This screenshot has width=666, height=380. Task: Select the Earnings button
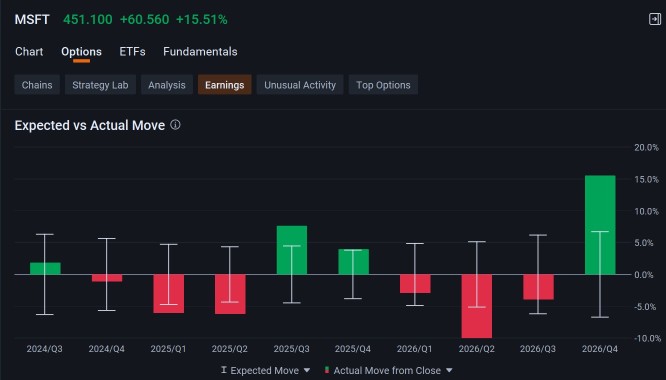click(x=225, y=85)
